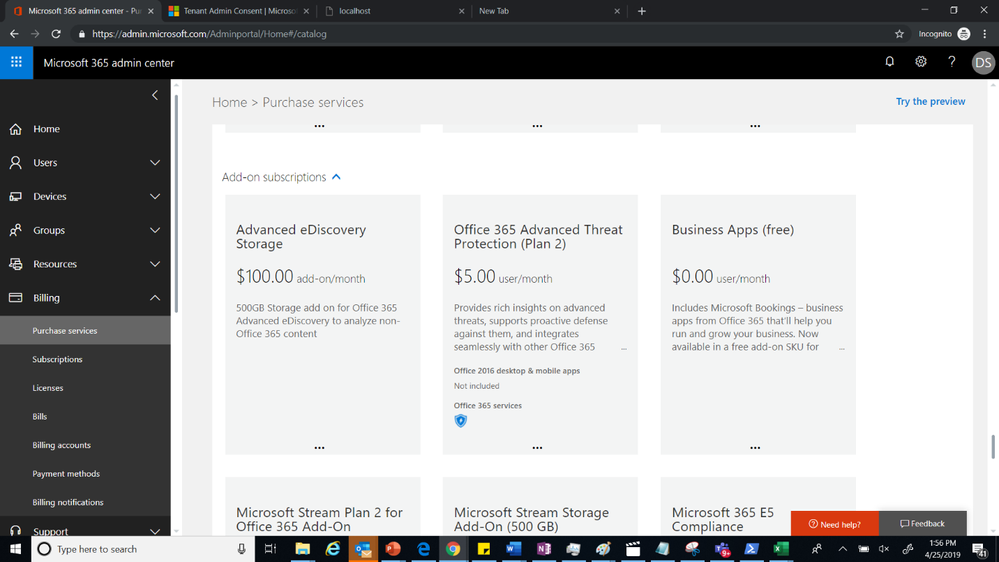Viewport: 999px width, 562px height.
Task: Open the Windows action center notifications
Action: pyautogui.click(x=980, y=549)
